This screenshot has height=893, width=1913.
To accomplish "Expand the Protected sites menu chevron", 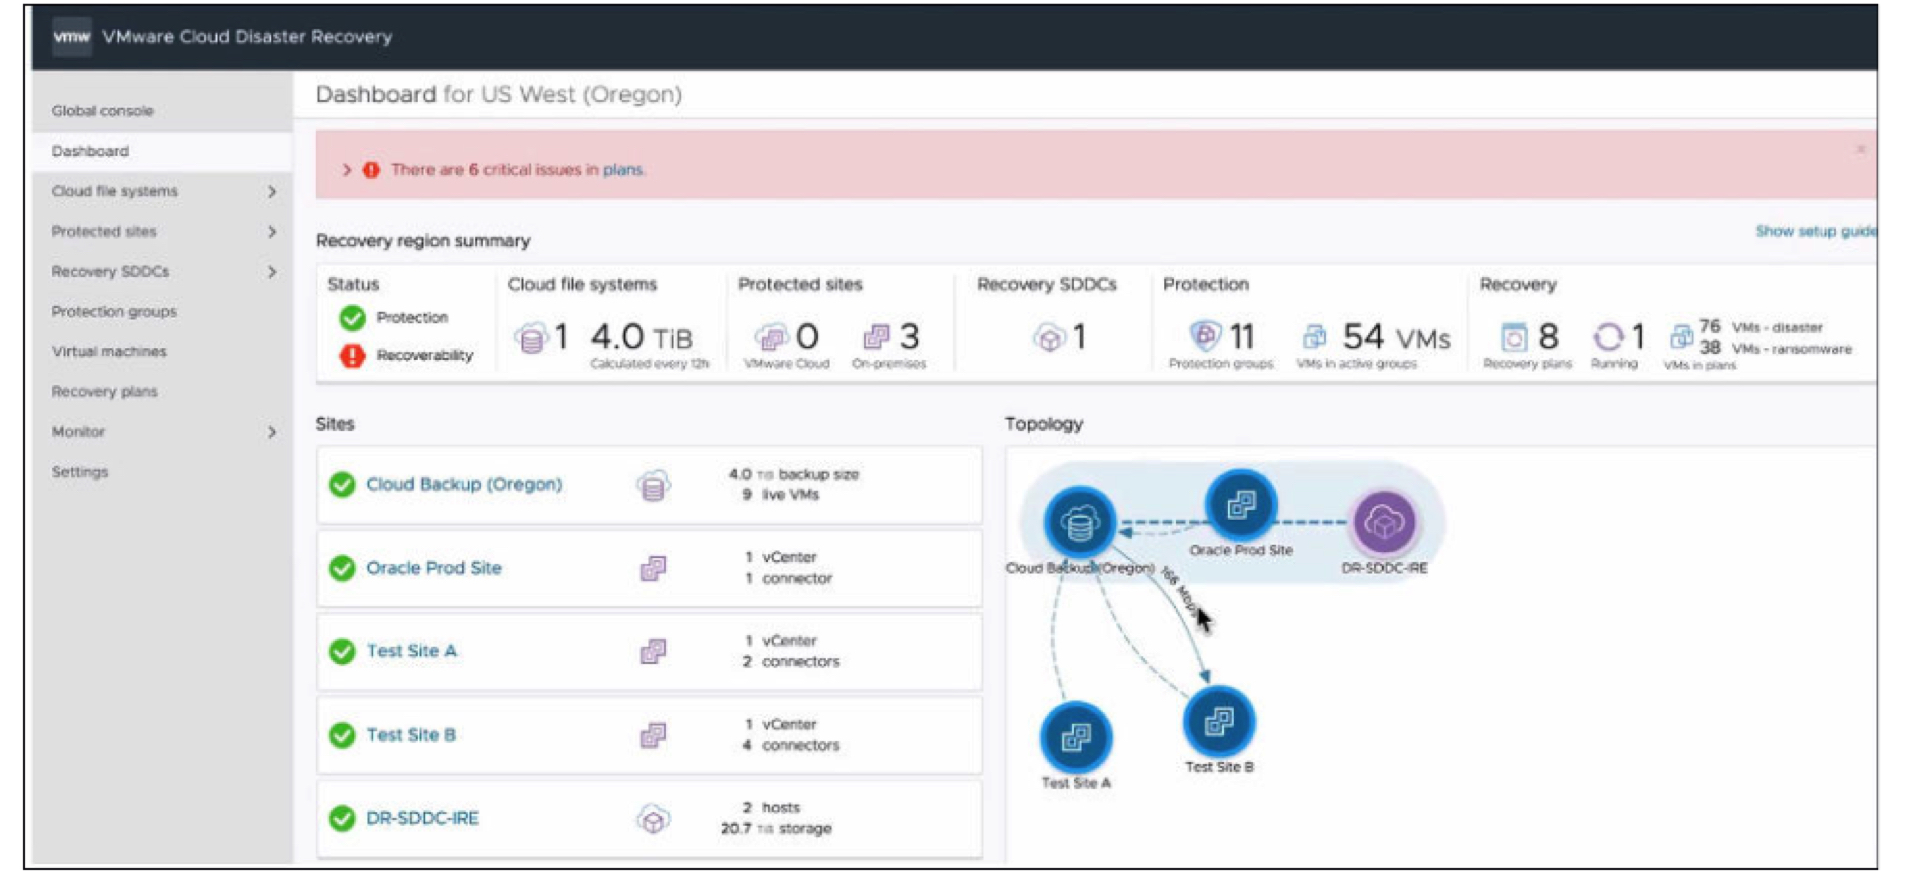I will 272,232.
